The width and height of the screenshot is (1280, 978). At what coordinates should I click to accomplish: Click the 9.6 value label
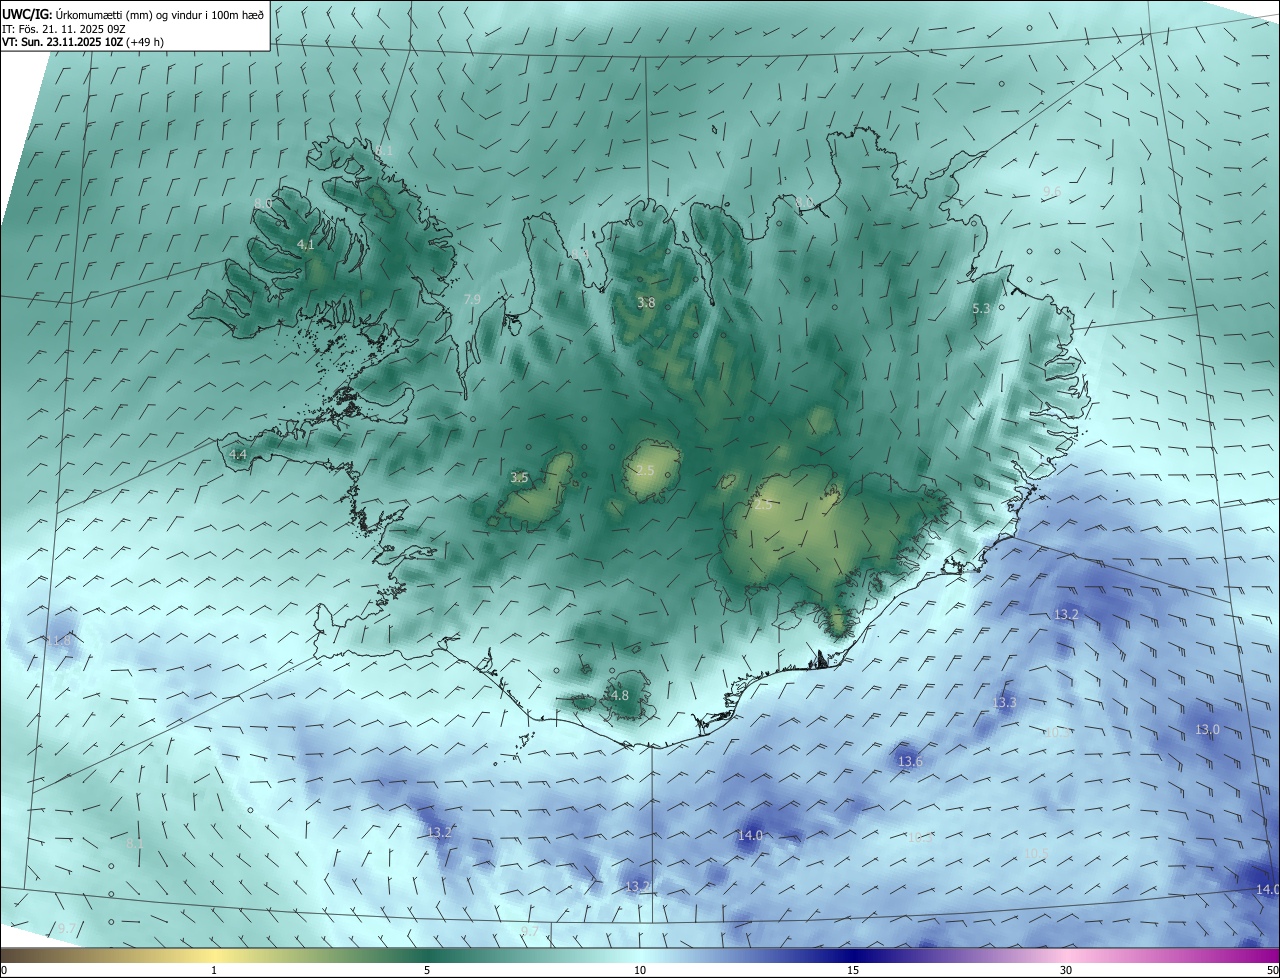pos(1052,192)
